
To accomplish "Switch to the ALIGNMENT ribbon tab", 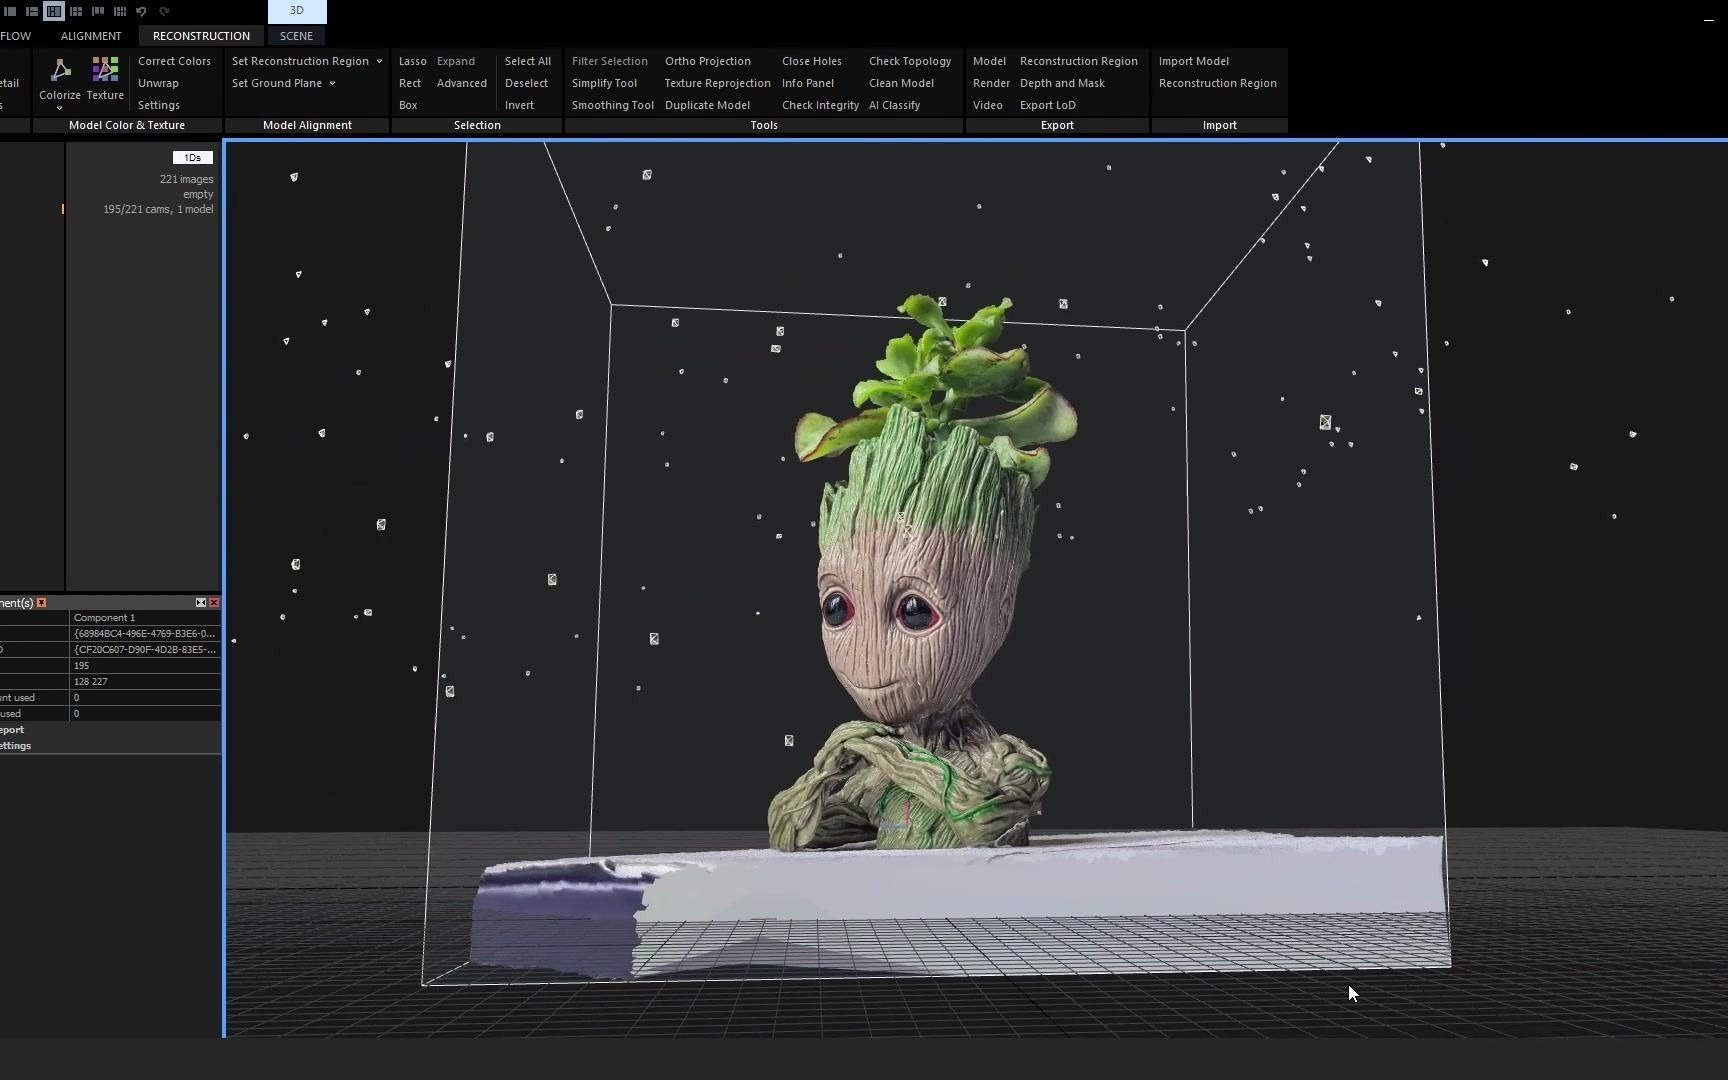I will [91, 36].
